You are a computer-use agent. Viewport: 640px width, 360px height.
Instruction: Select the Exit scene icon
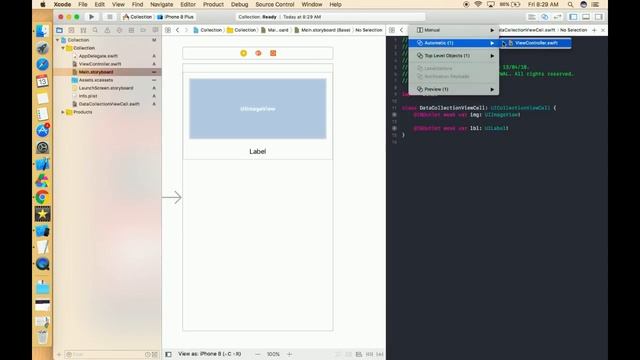(273, 53)
